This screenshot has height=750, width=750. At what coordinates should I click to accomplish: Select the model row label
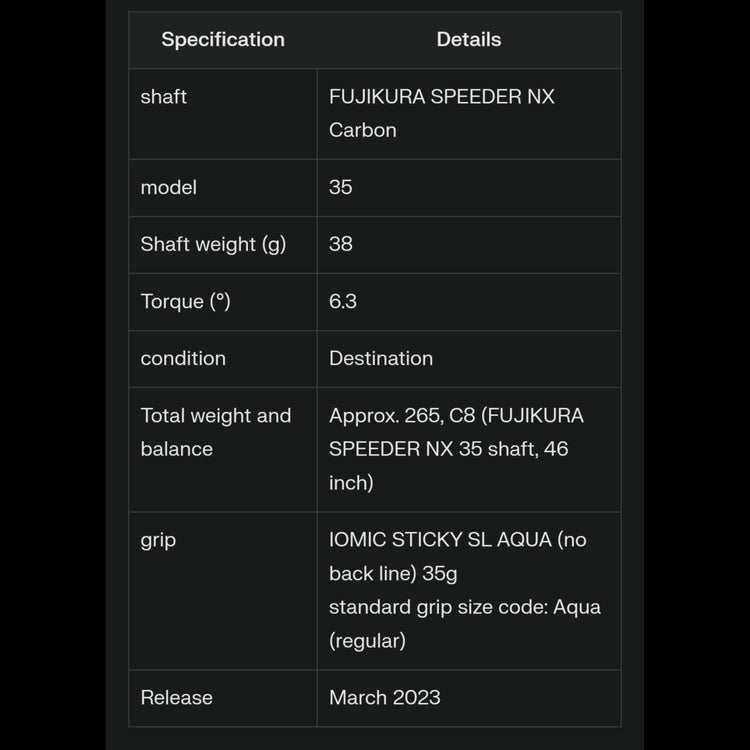(168, 188)
